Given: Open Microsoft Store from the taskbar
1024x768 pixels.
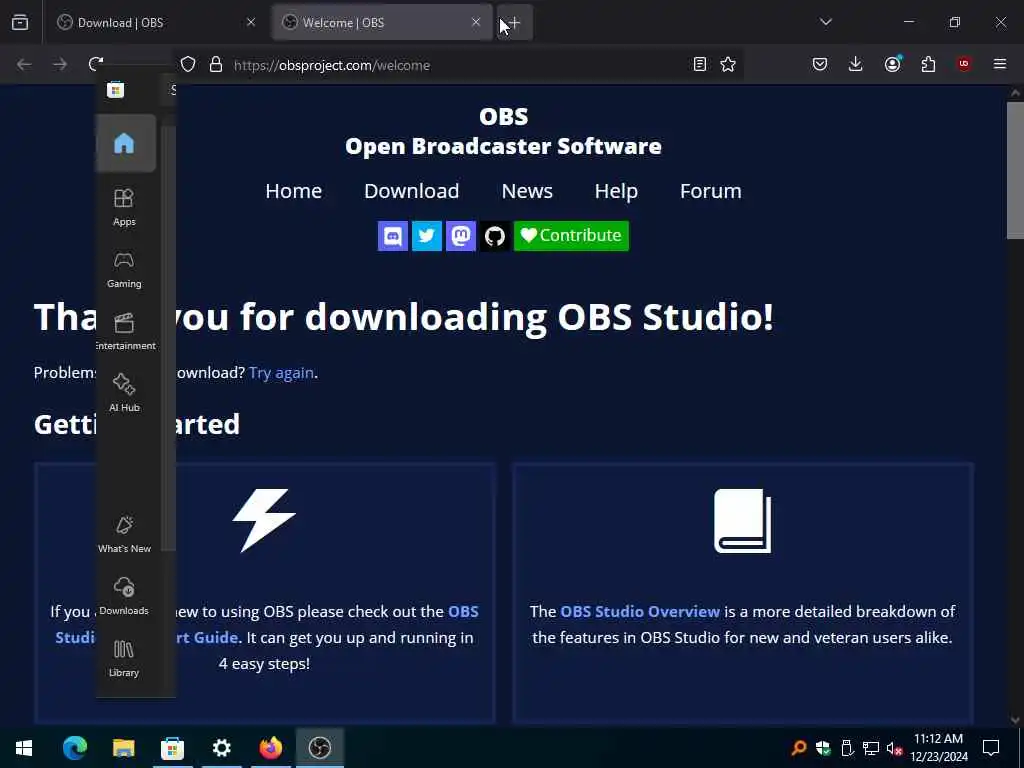Looking at the screenshot, I should [x=172, y=747].
